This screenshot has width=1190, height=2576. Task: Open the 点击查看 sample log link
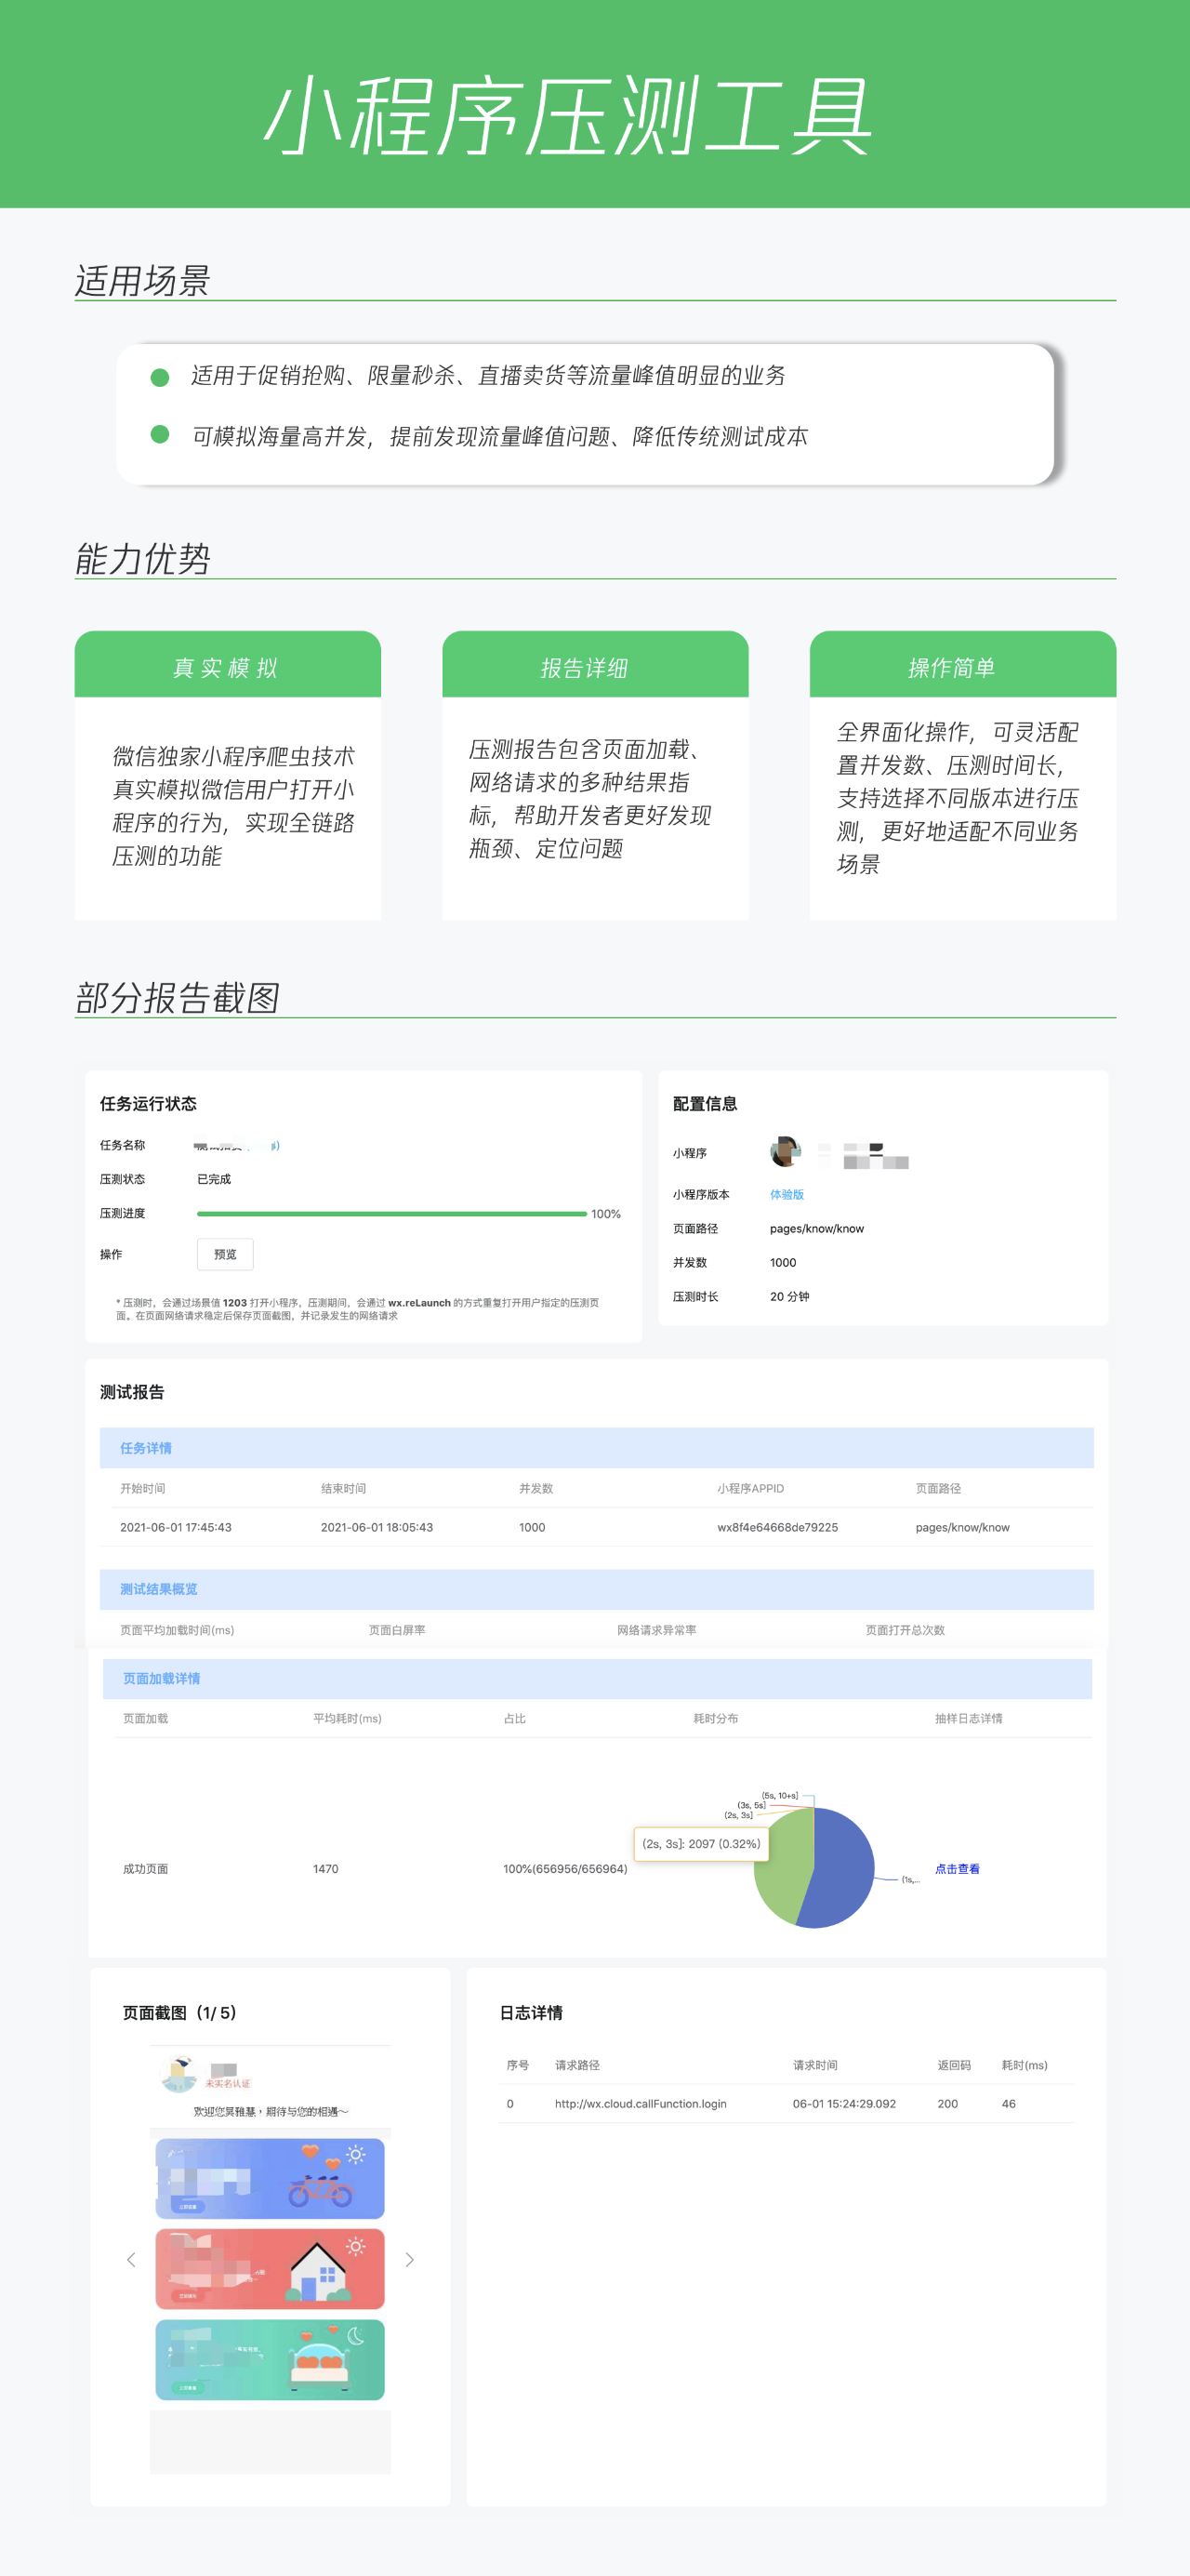957,1868
